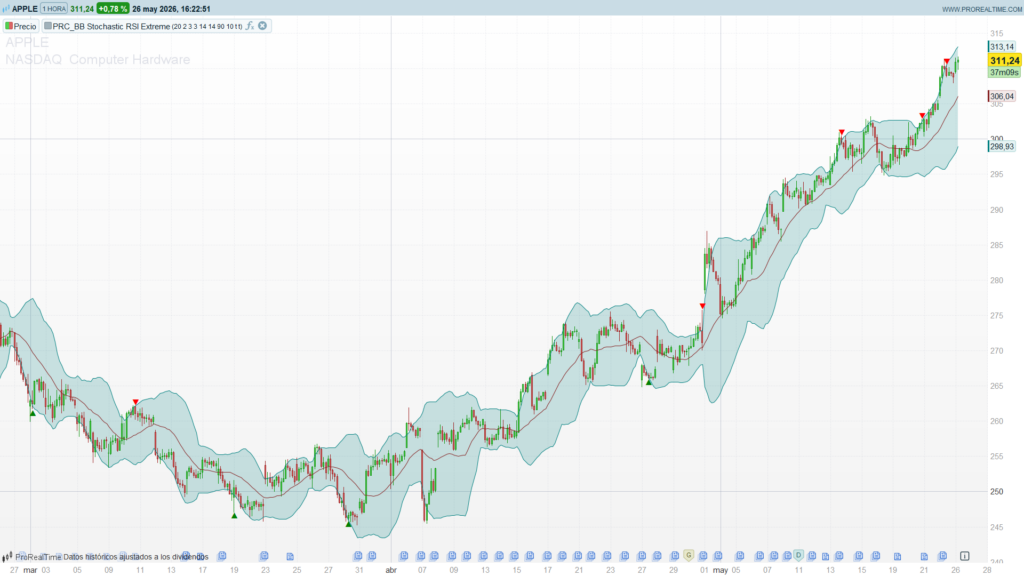The height and width of the screenshot is (576, 1024).
Task: Click the green buy signal near 19 March
Action: coord(234,516)
